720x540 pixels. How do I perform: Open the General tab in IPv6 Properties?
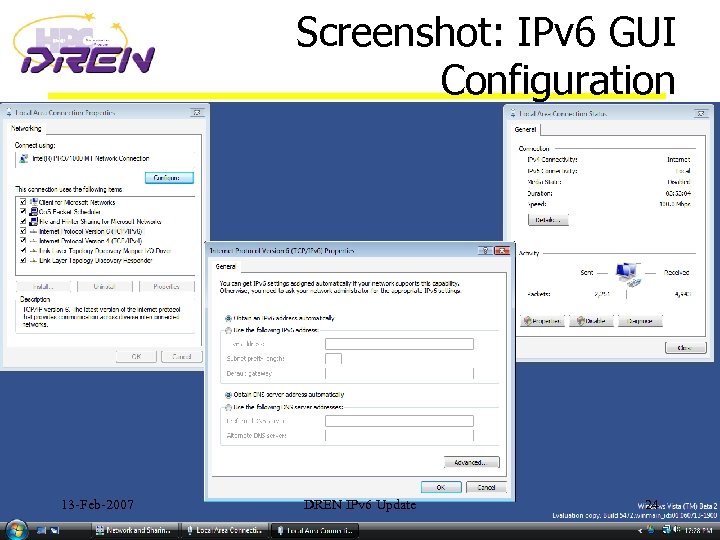point(225,266)
